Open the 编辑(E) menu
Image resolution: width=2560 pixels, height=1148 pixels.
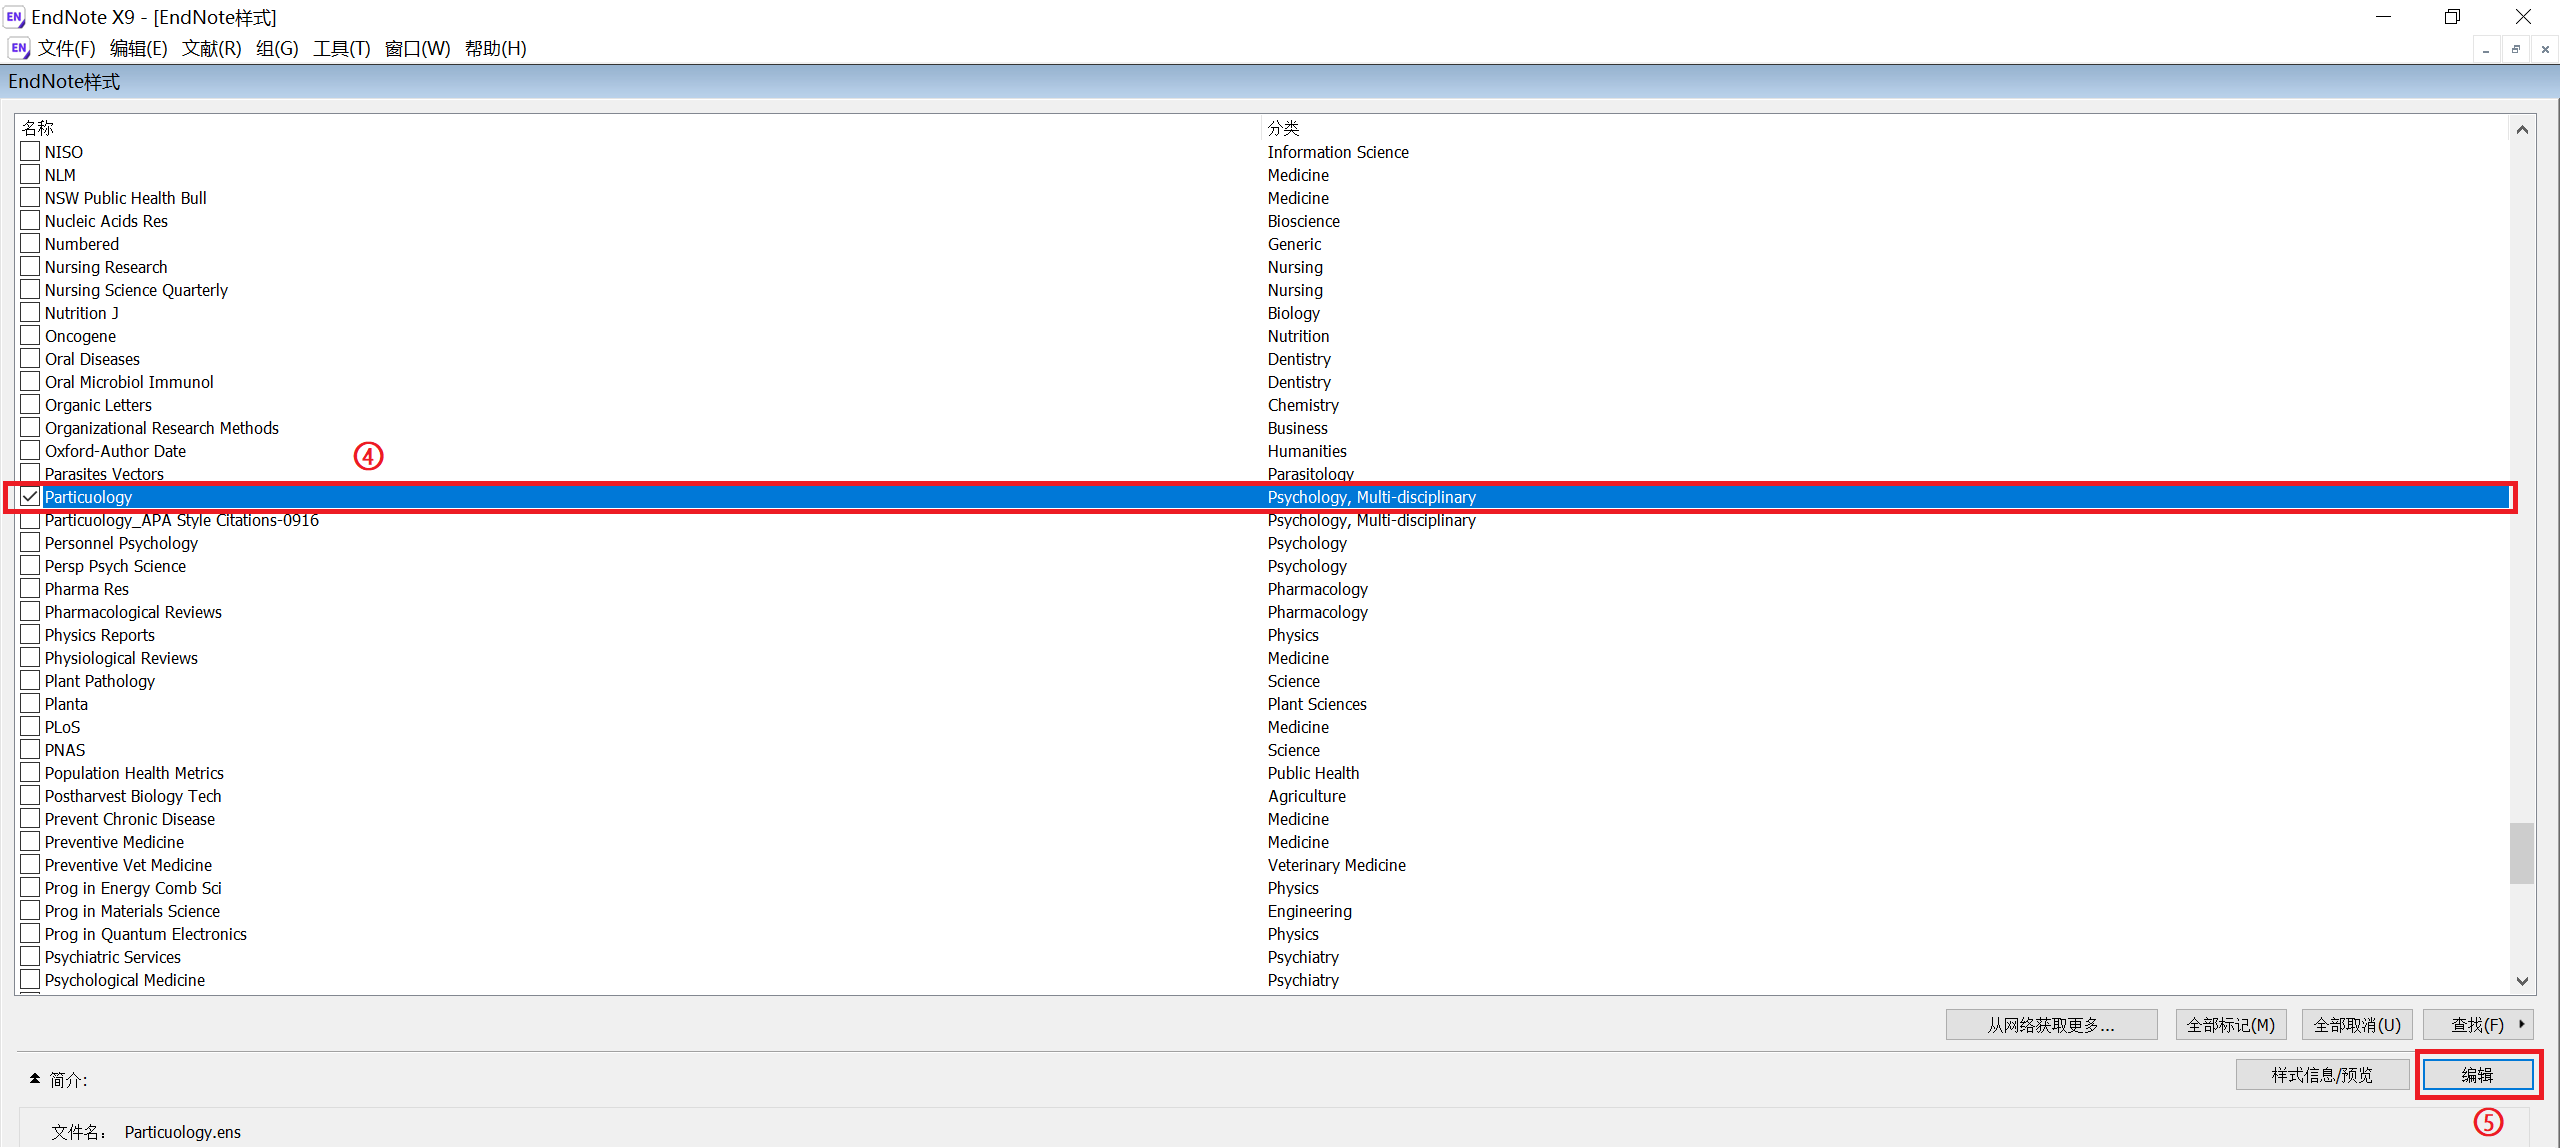coord(139,48)
